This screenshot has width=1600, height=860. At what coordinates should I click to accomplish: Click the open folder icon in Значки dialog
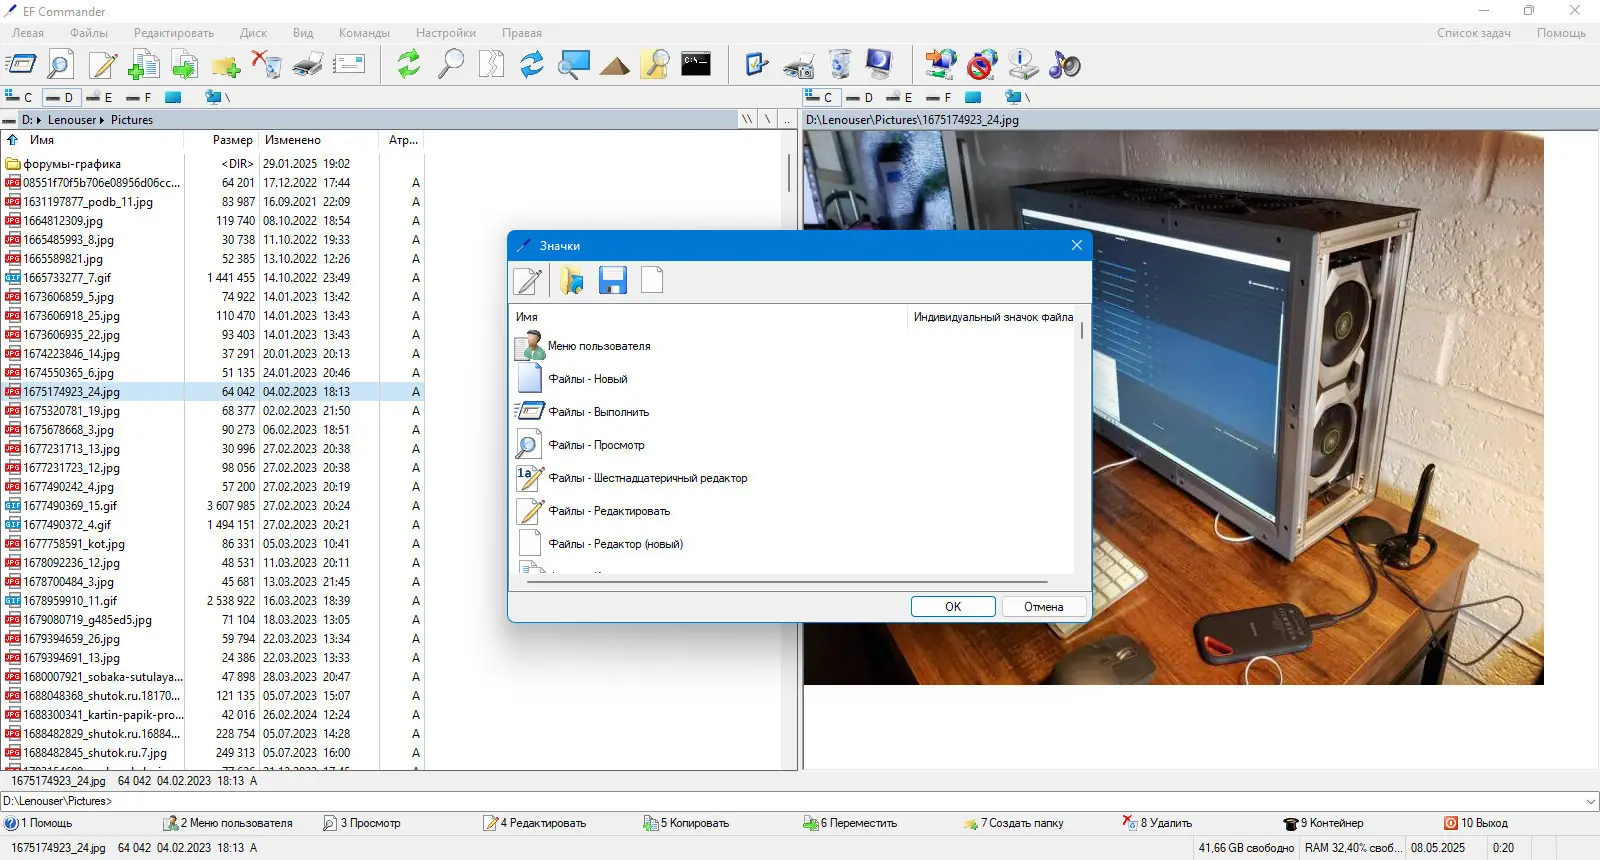tap(572, 281)
